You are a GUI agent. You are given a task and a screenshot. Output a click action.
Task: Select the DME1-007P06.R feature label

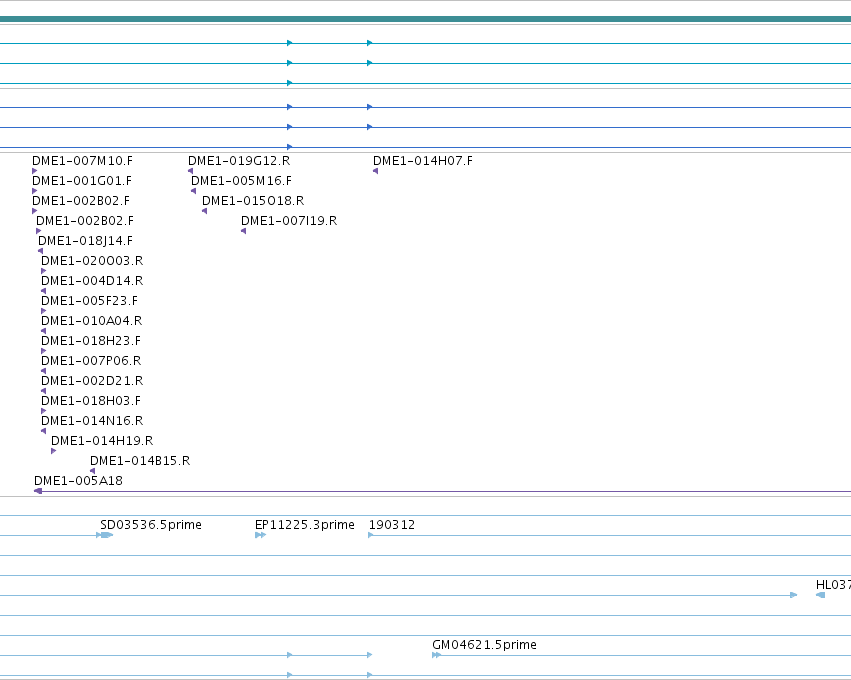tap(91, 360)
